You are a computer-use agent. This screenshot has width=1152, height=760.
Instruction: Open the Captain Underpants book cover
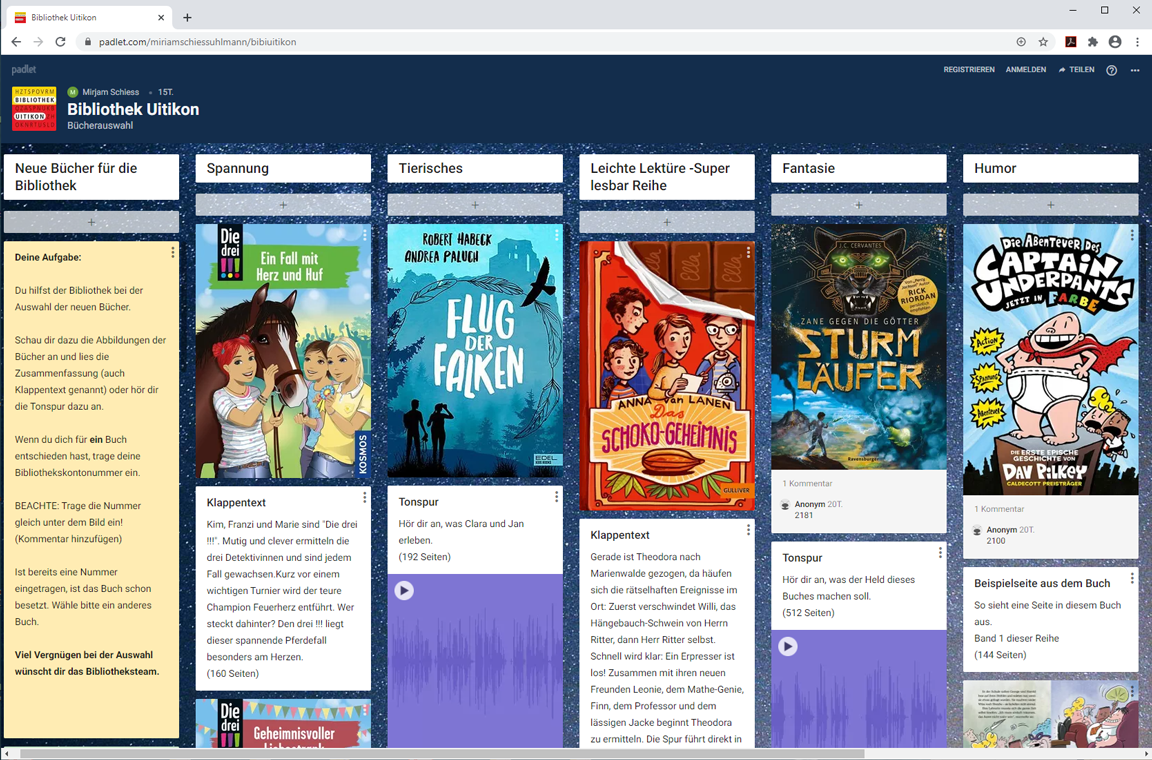tap(1050, 359)
